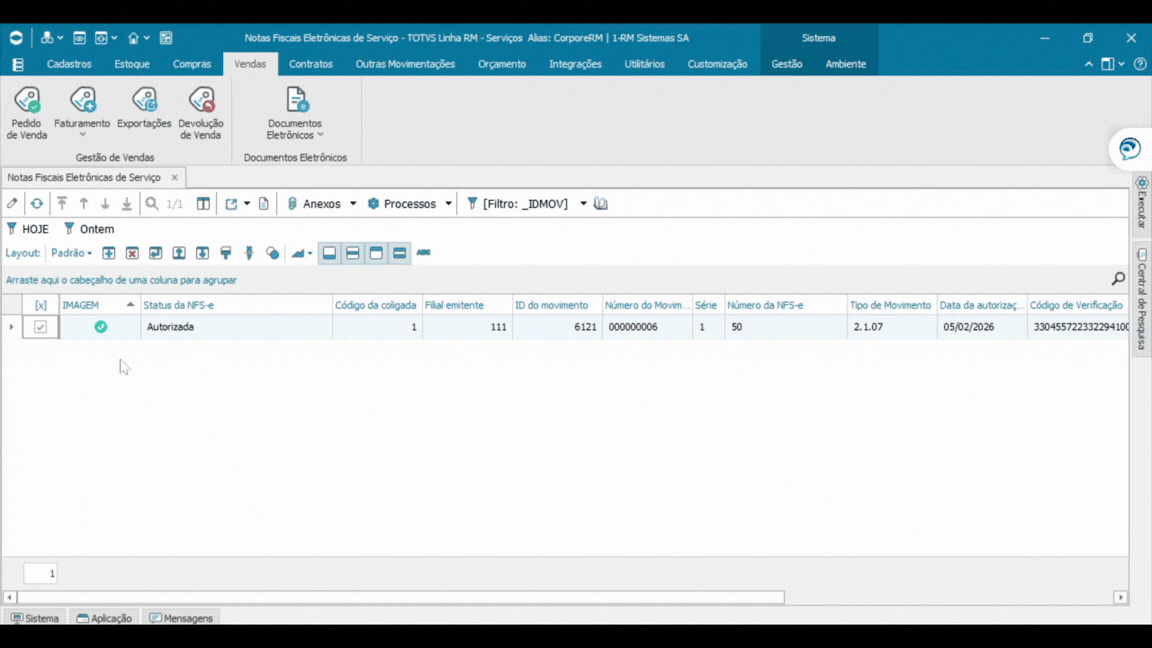Open the filter dropdown arrow after [Filtro: _IDMOV]

tap(583, 204)
